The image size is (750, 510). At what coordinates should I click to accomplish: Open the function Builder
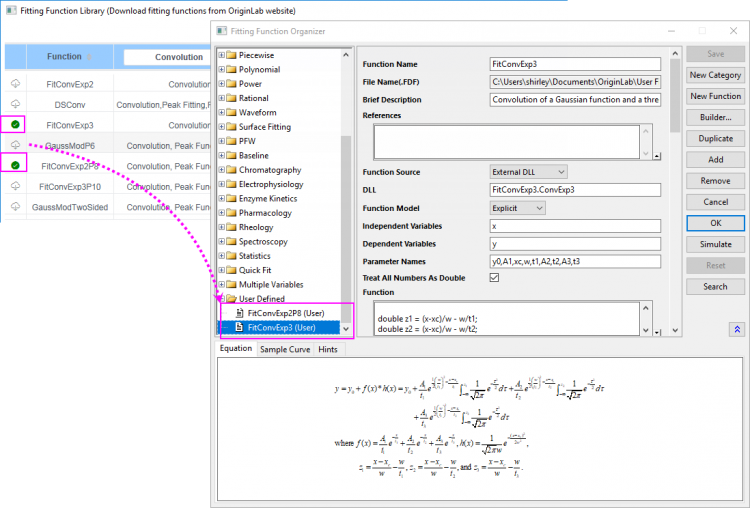716,117
